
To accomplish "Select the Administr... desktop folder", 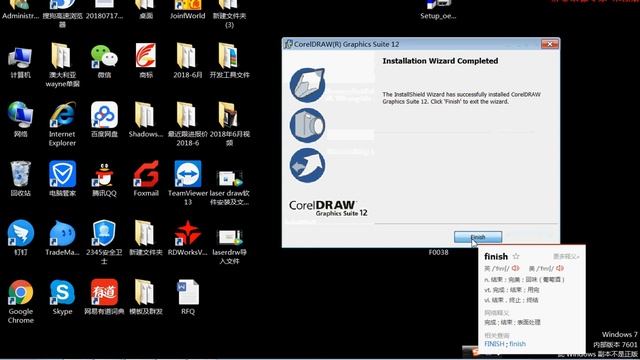I will coord(20,10).
